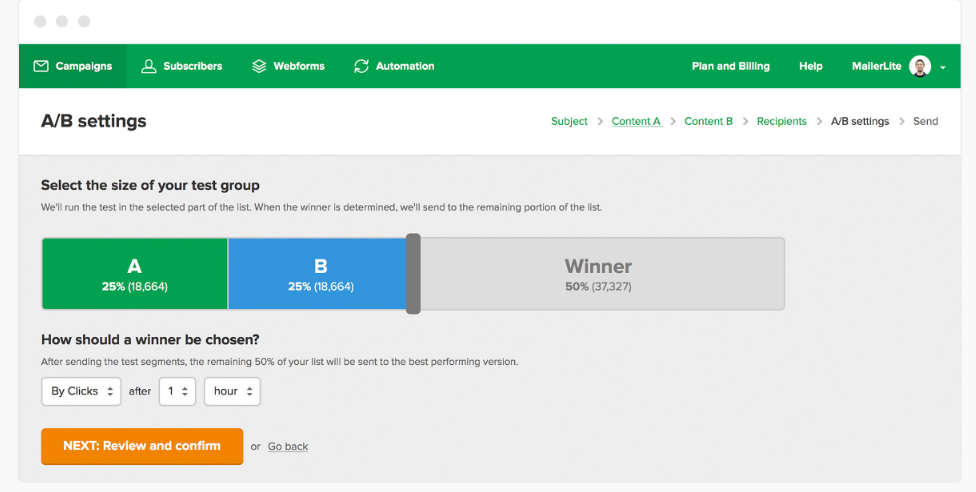
Task: Click the green A segment block
Action: click(x=135, y=273)
